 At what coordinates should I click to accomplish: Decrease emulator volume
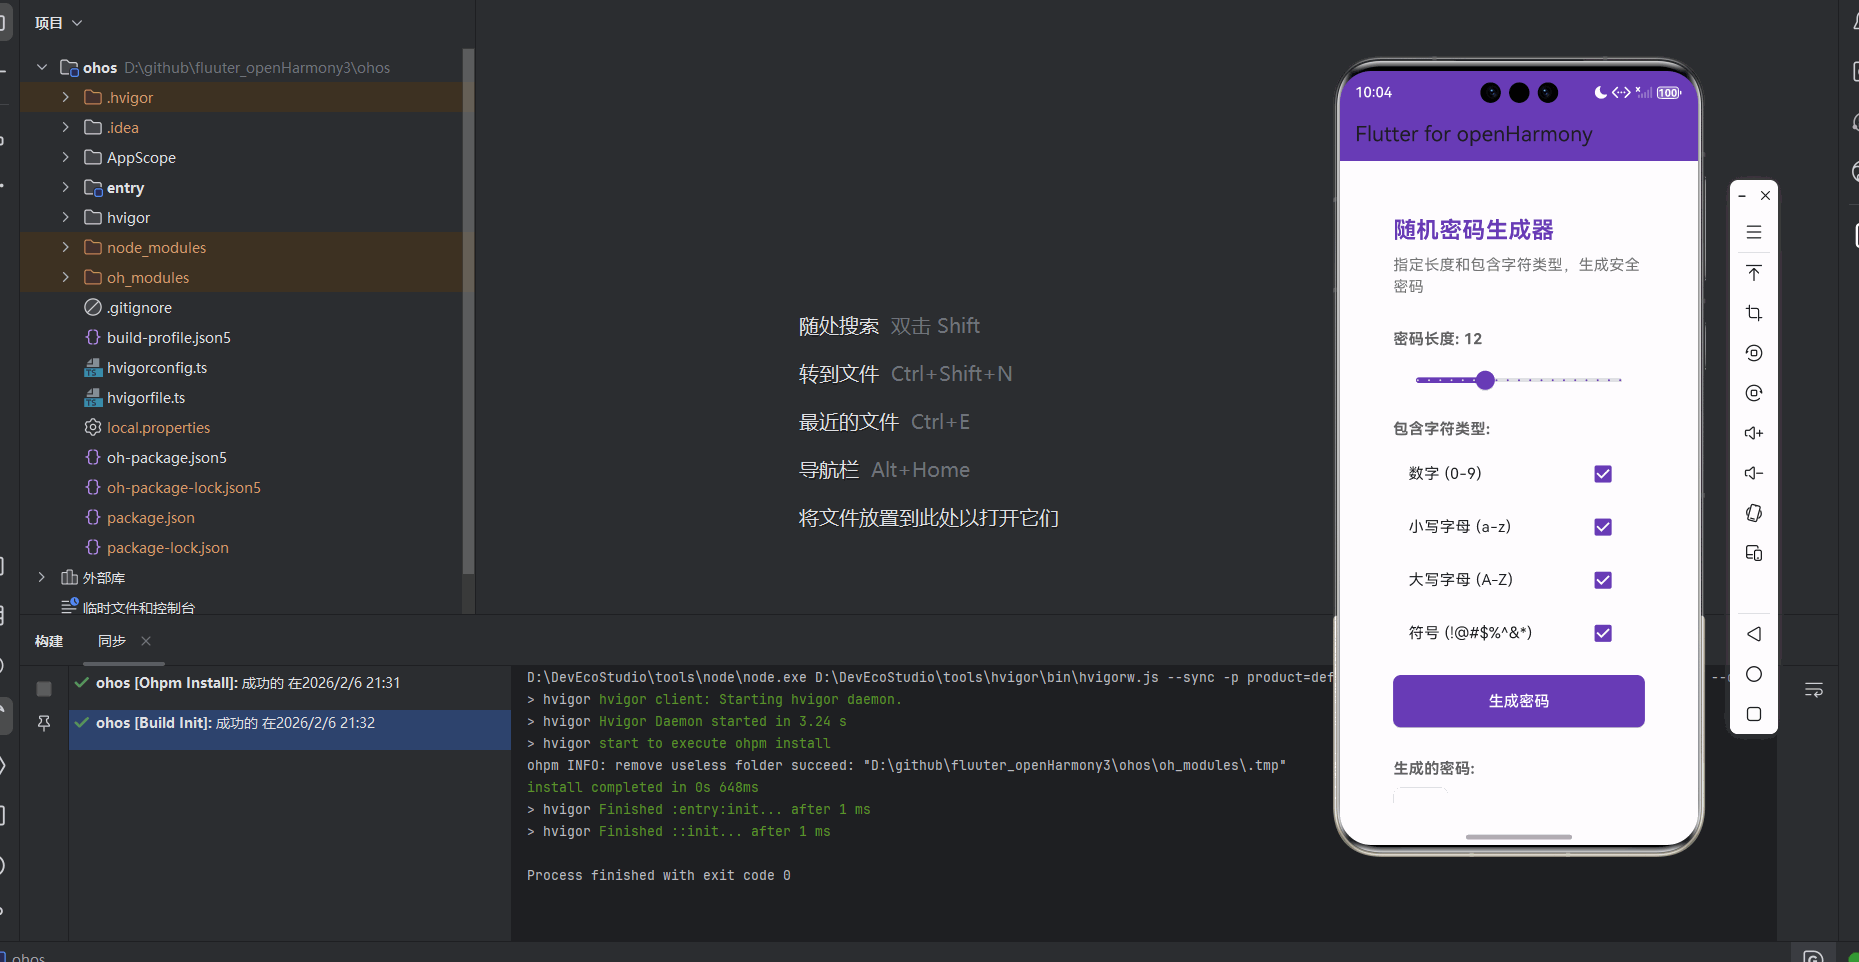[x=1753, y=473]
